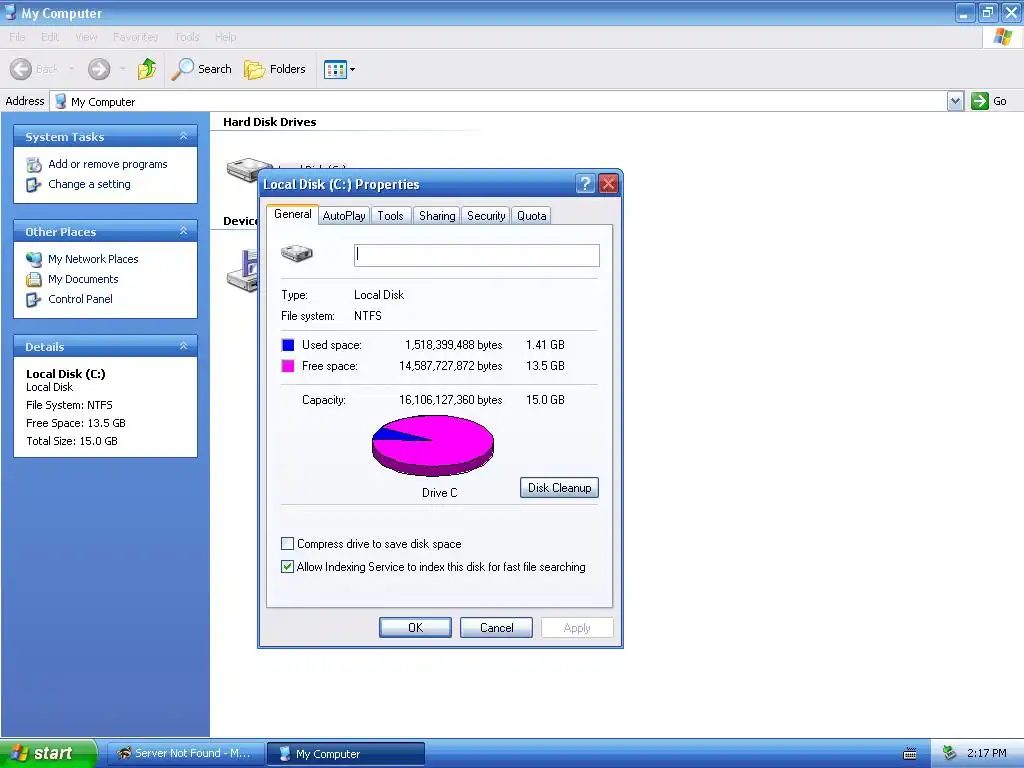Toggle the Folders pane button
Viewport: 1024px width, 768px height.
[x=274, y=69]
